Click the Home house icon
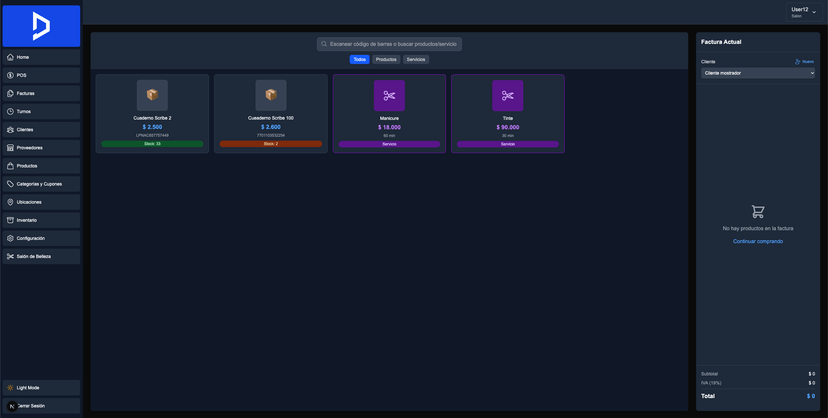Image resolution: width=828 pixels, height=418 pixels. (10, 57)
